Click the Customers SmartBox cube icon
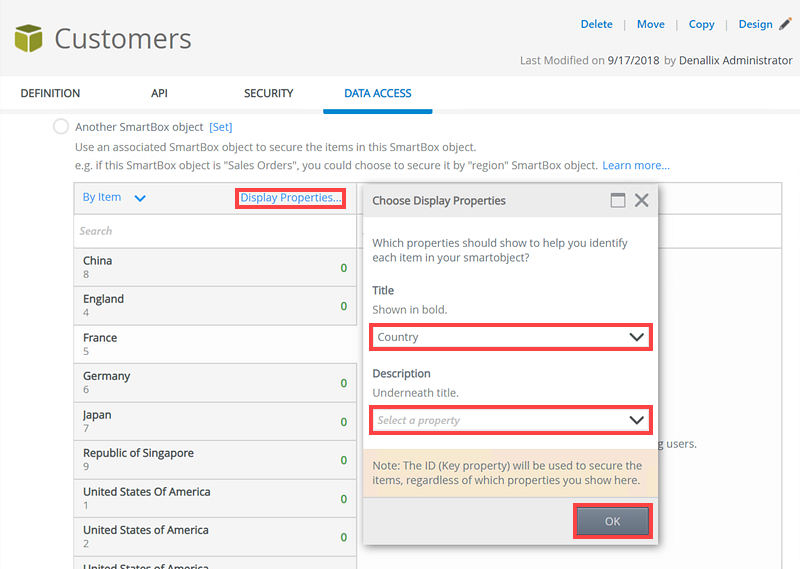Viewport: 800px width, 569px height. point(28,39)
